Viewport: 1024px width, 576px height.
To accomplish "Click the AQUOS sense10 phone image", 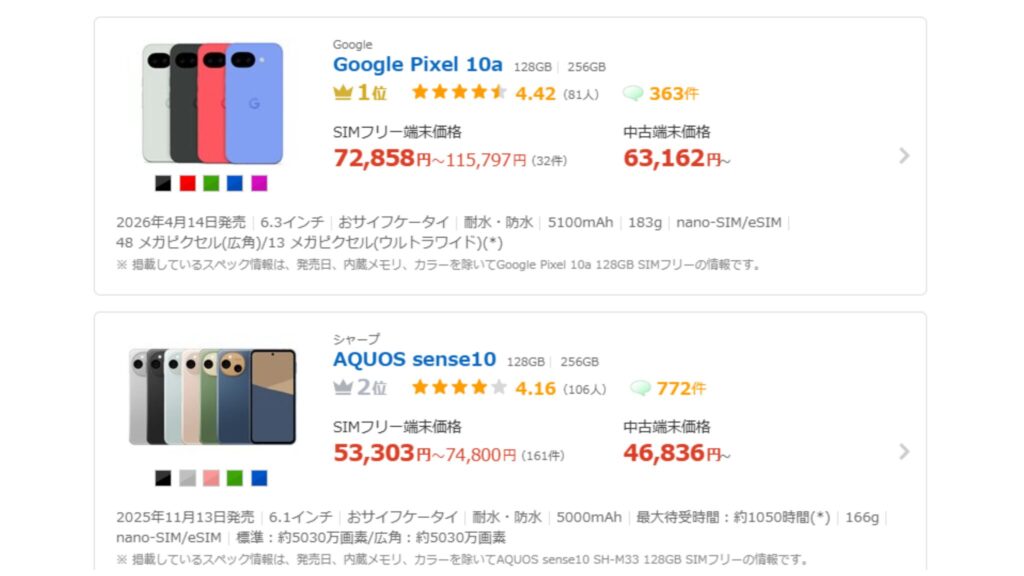I will pyautogui.click(x=212, y=397).
